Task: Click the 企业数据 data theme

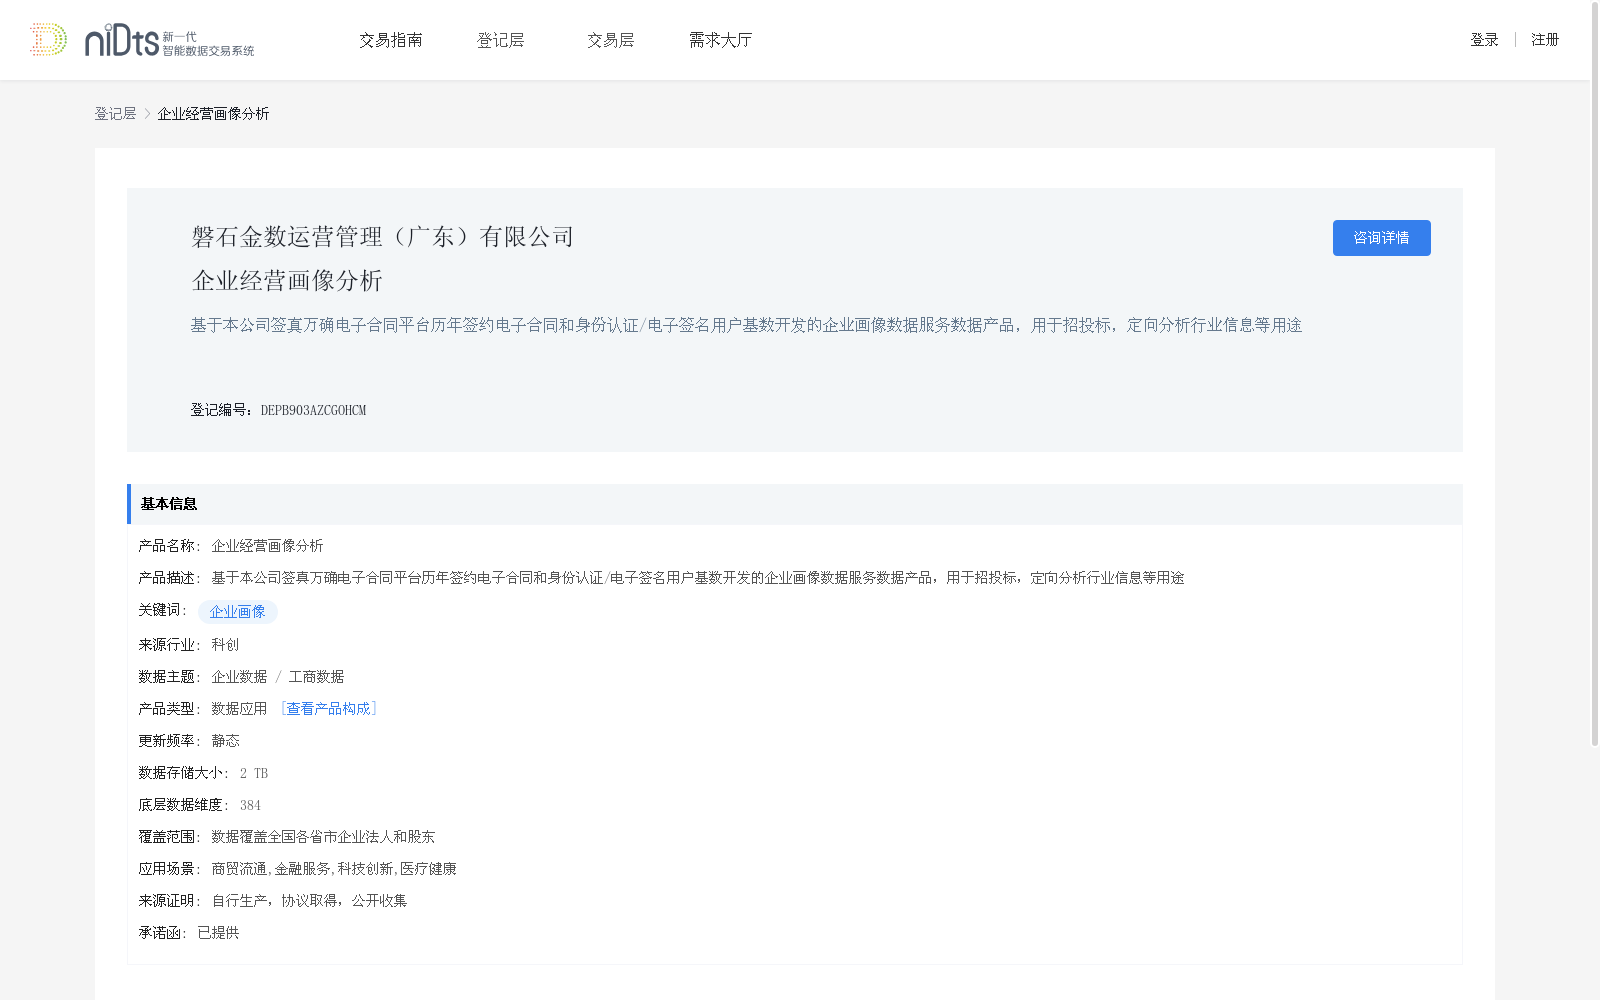Action: pos(239,677)
